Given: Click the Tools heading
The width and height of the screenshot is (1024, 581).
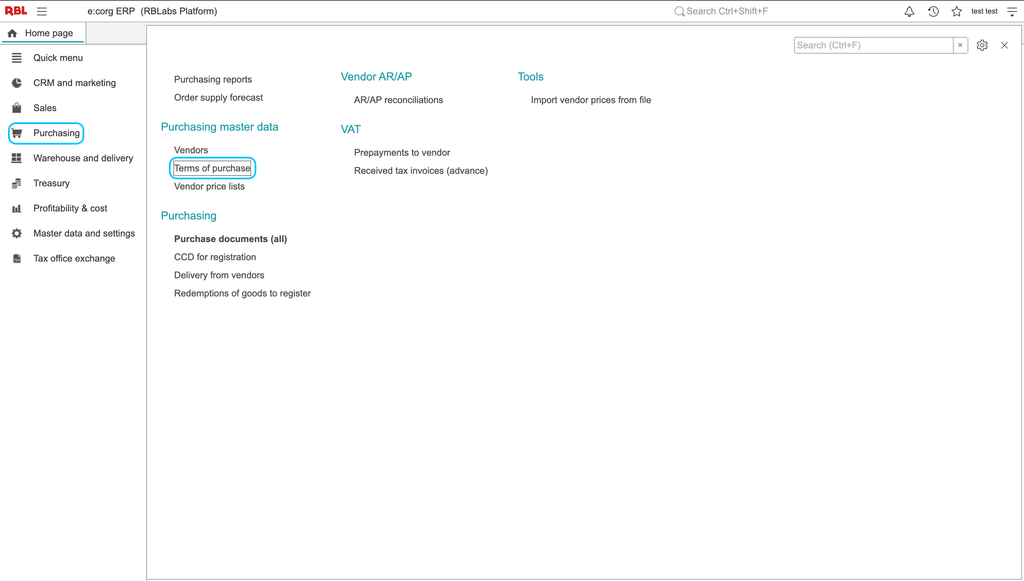Looking at the screenshot, I should click(x=530, y=76).
